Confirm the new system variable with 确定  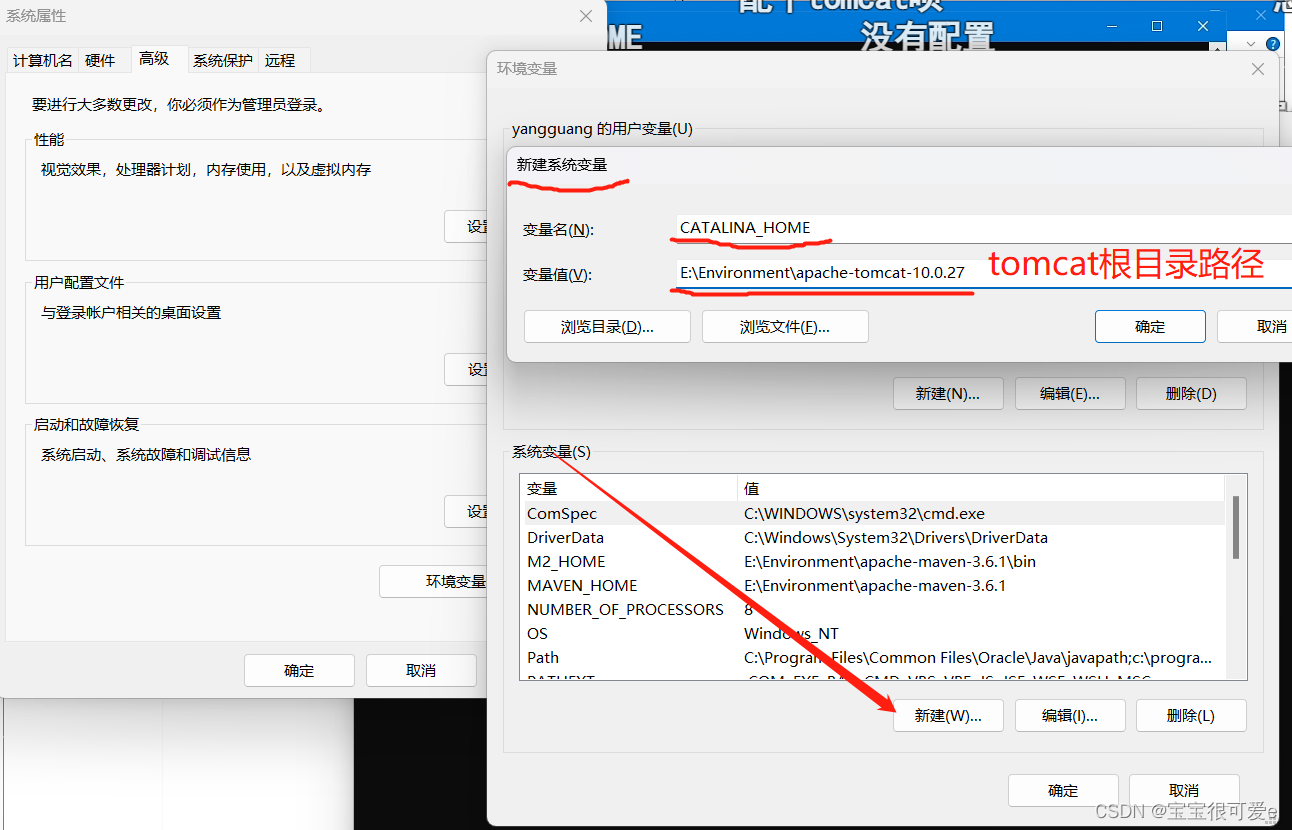1150,327
